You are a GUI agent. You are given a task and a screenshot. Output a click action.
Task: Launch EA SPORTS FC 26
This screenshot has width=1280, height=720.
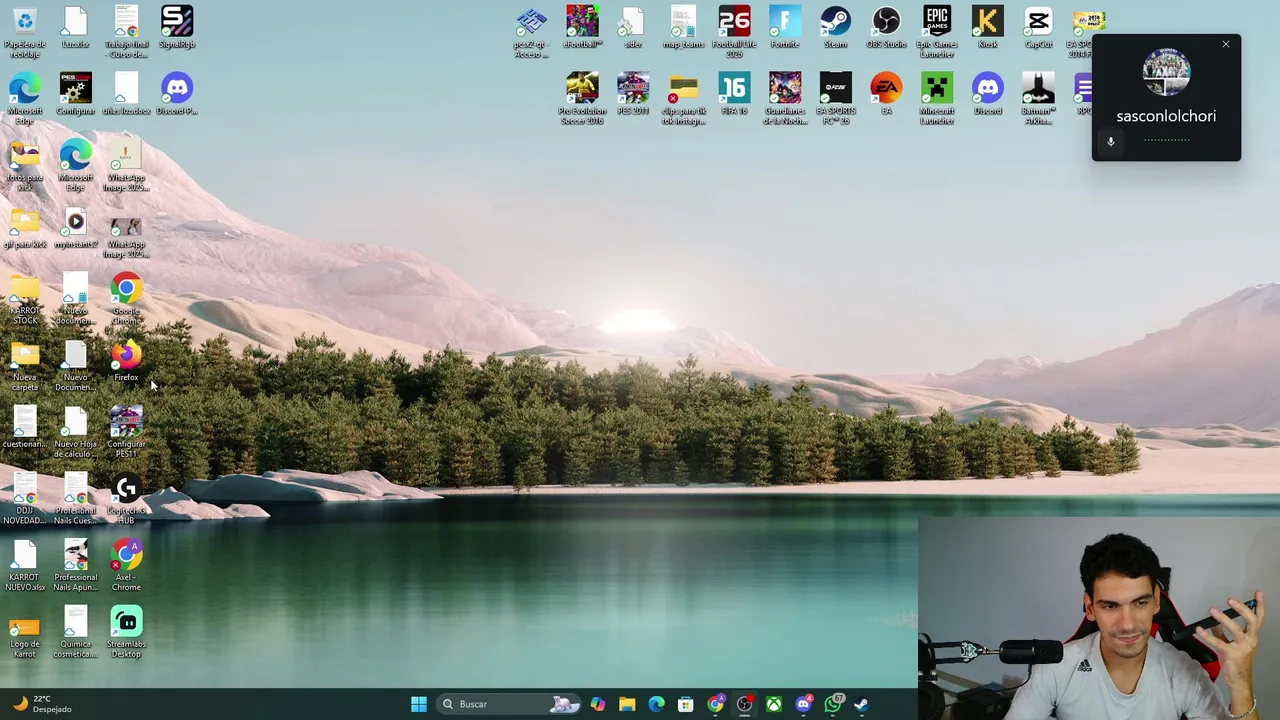[x=835, y=98]
